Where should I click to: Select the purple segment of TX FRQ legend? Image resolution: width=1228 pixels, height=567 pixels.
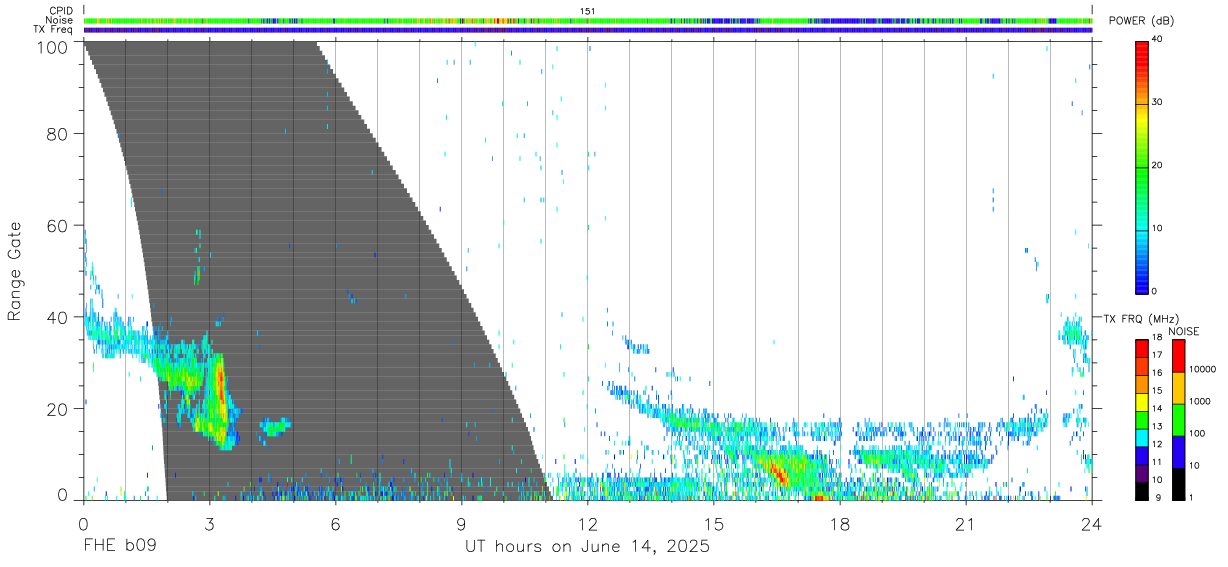click(1142, 472)
